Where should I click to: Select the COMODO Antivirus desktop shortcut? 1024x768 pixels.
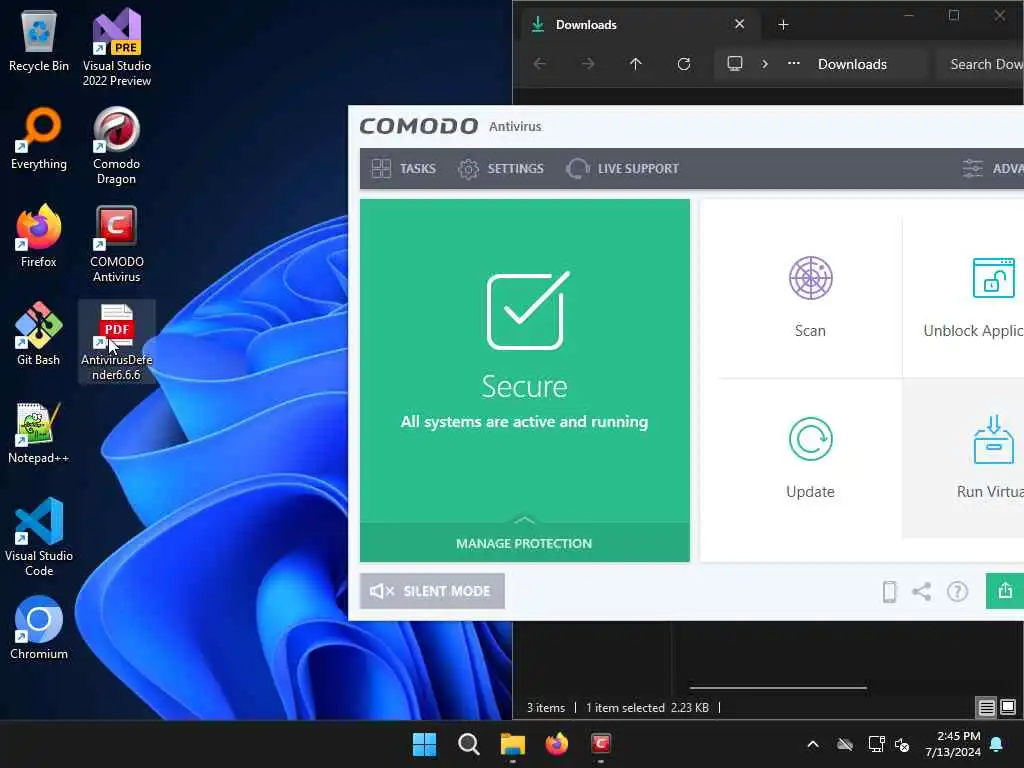click(x=116, y=244)
